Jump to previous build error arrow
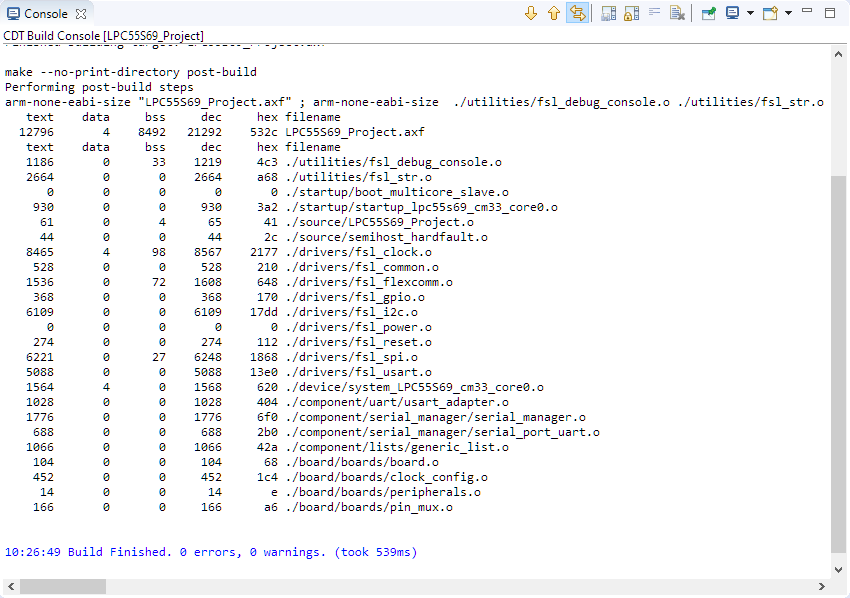This screenshot has height=598, width=850. pos(553,13)
